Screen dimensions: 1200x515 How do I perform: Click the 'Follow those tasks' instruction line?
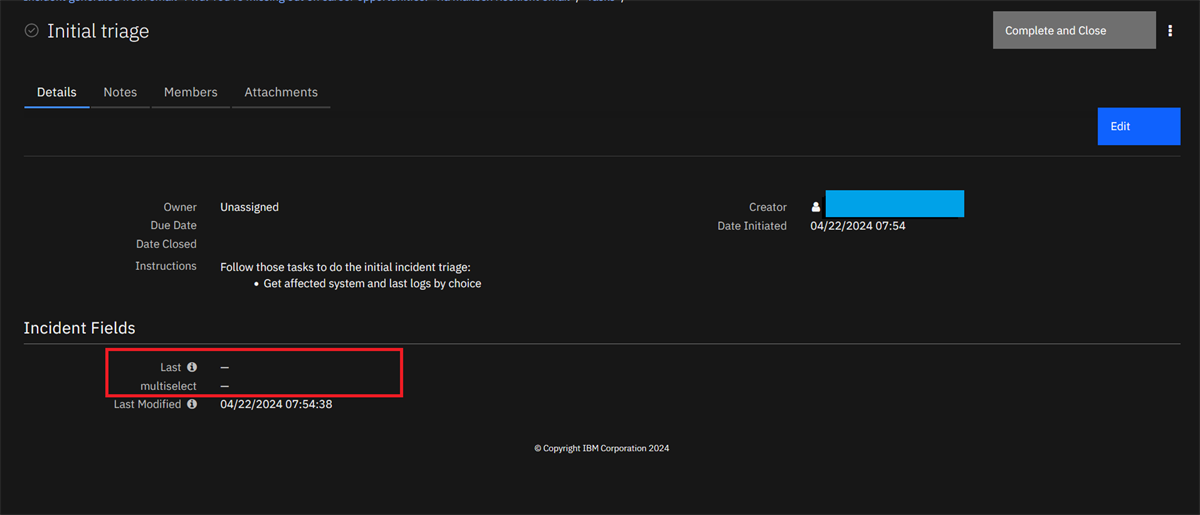click(345, 267)
